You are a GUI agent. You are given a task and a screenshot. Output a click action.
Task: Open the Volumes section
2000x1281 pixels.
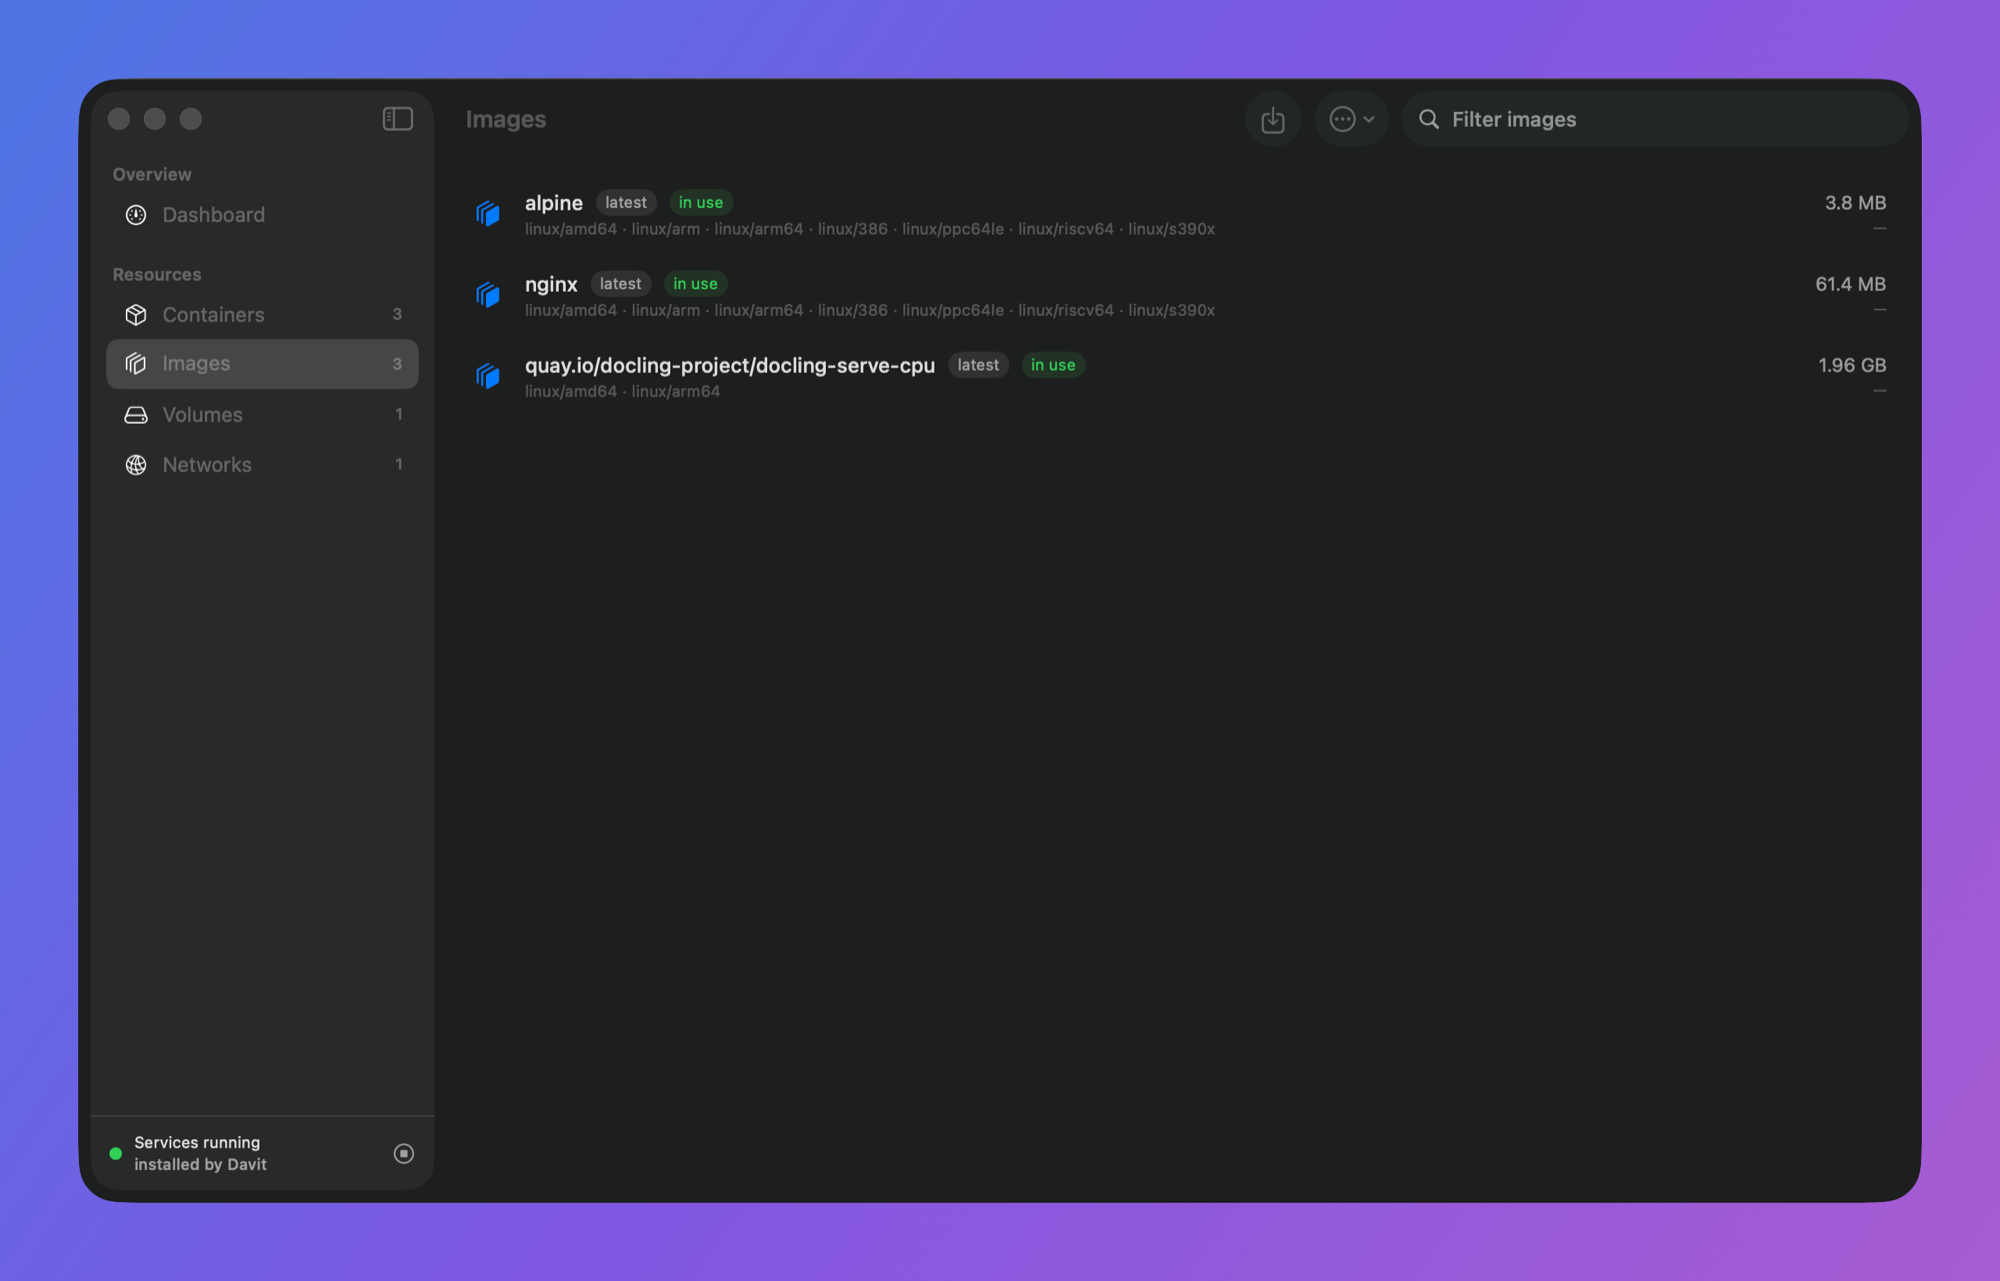[x=262, y=414]
